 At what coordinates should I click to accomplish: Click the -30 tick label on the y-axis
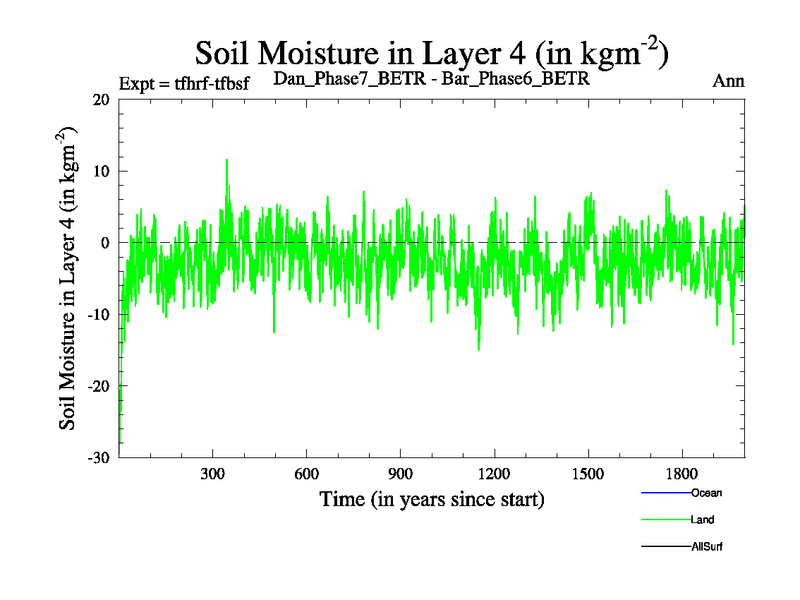[97, 457]
